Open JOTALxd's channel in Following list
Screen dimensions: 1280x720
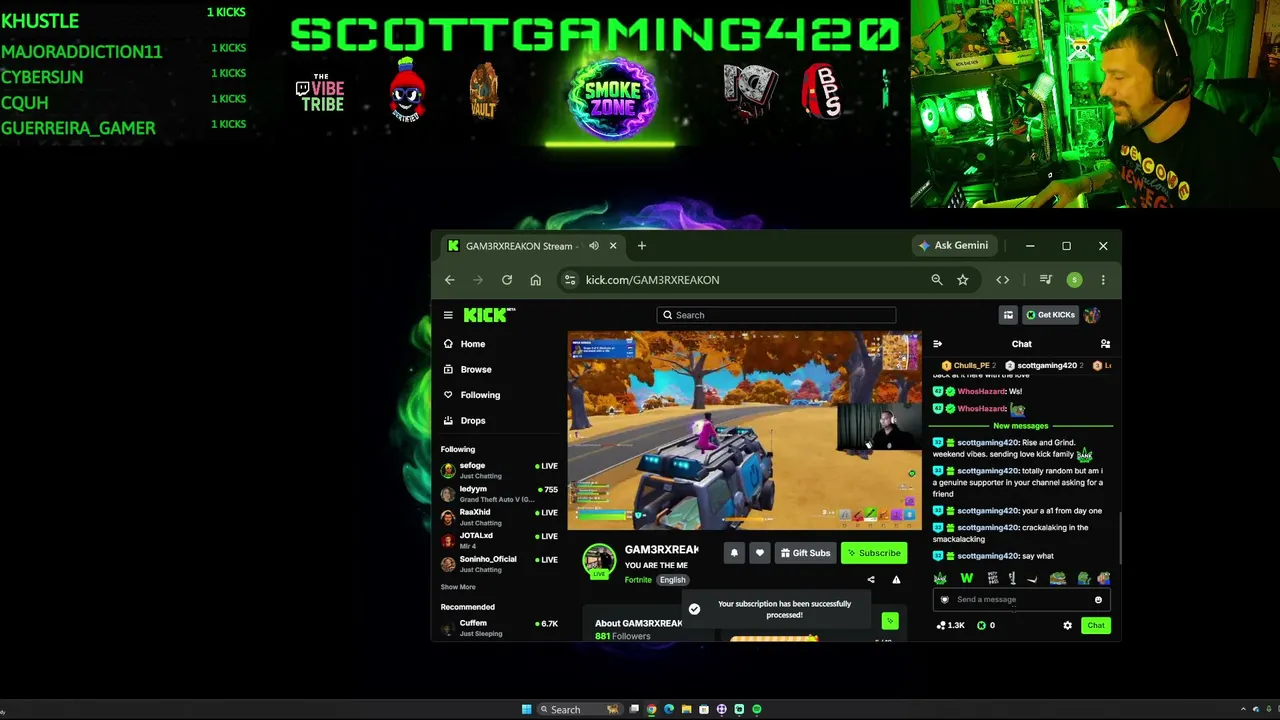pyautogui.click(x=499, y=540)
